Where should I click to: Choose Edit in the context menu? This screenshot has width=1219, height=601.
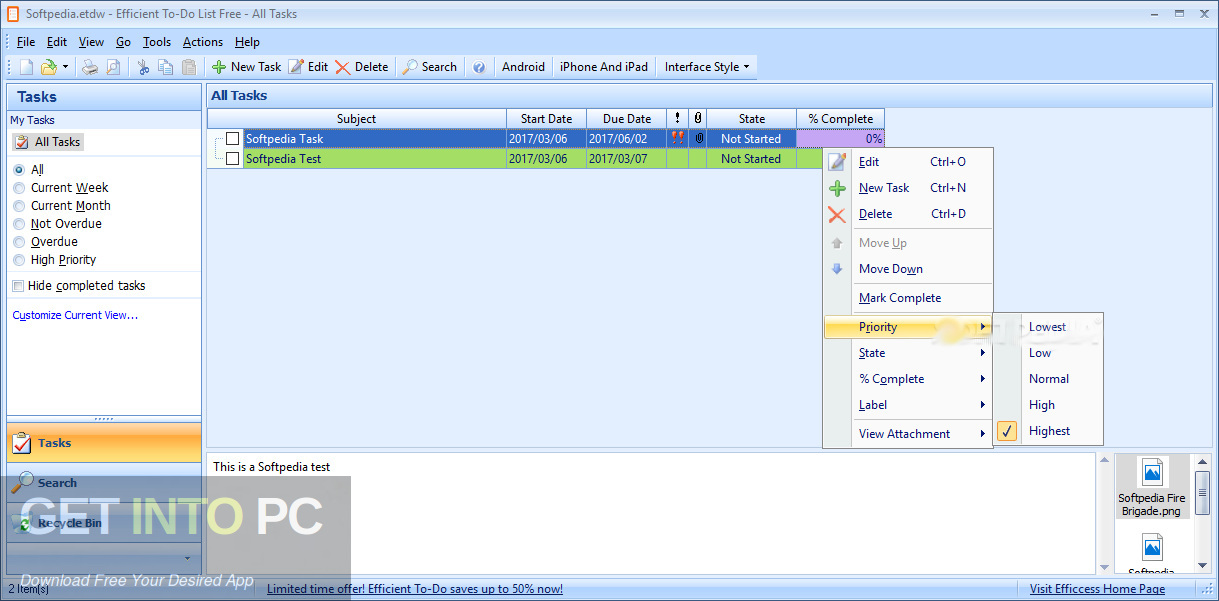click(908, 162)
